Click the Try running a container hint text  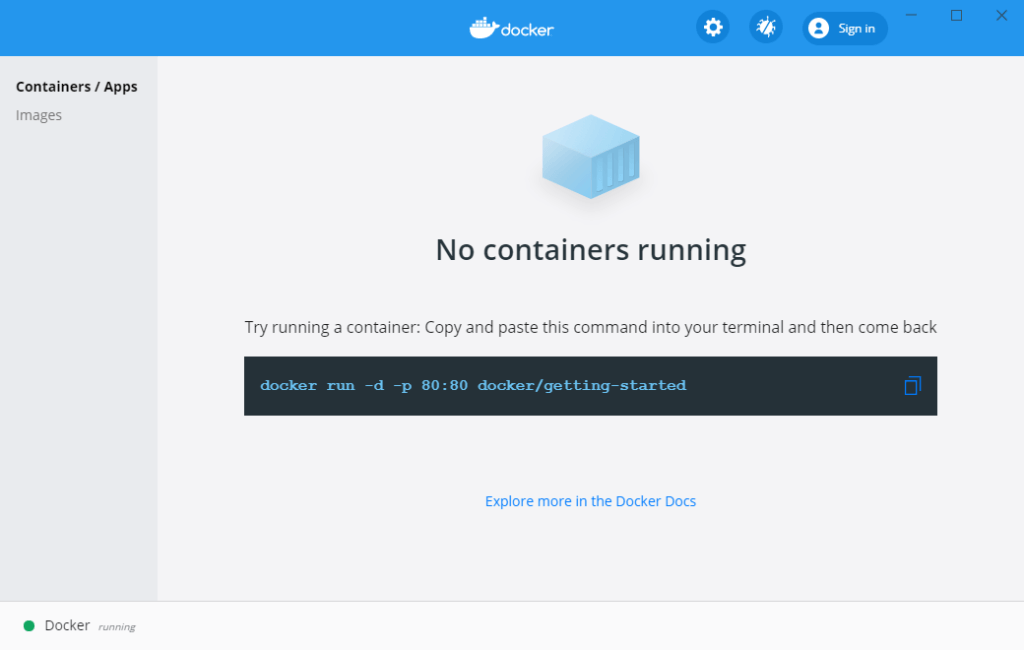(x=590, y=326)
